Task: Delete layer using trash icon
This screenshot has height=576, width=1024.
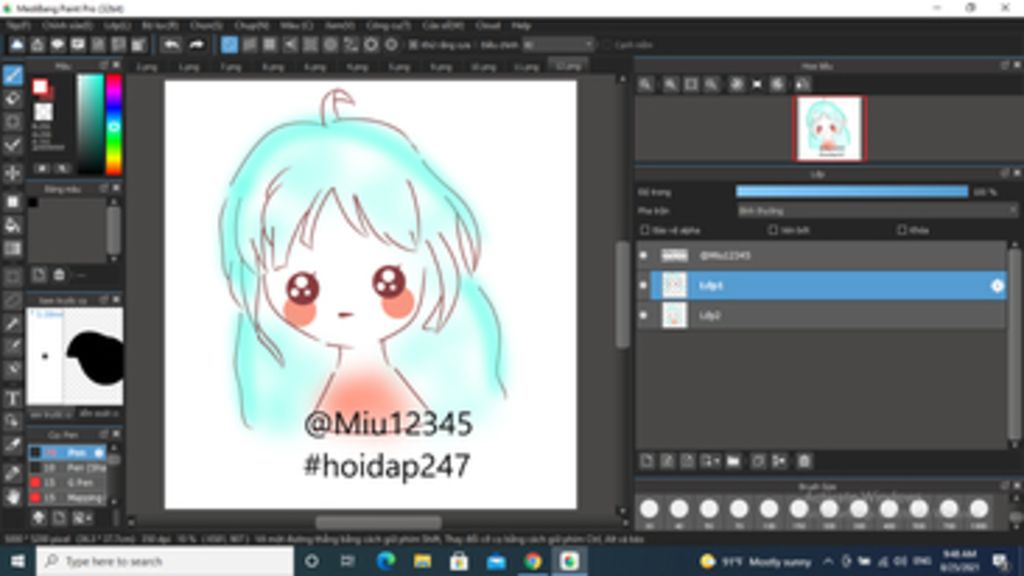Action: [x=805, y=461]
